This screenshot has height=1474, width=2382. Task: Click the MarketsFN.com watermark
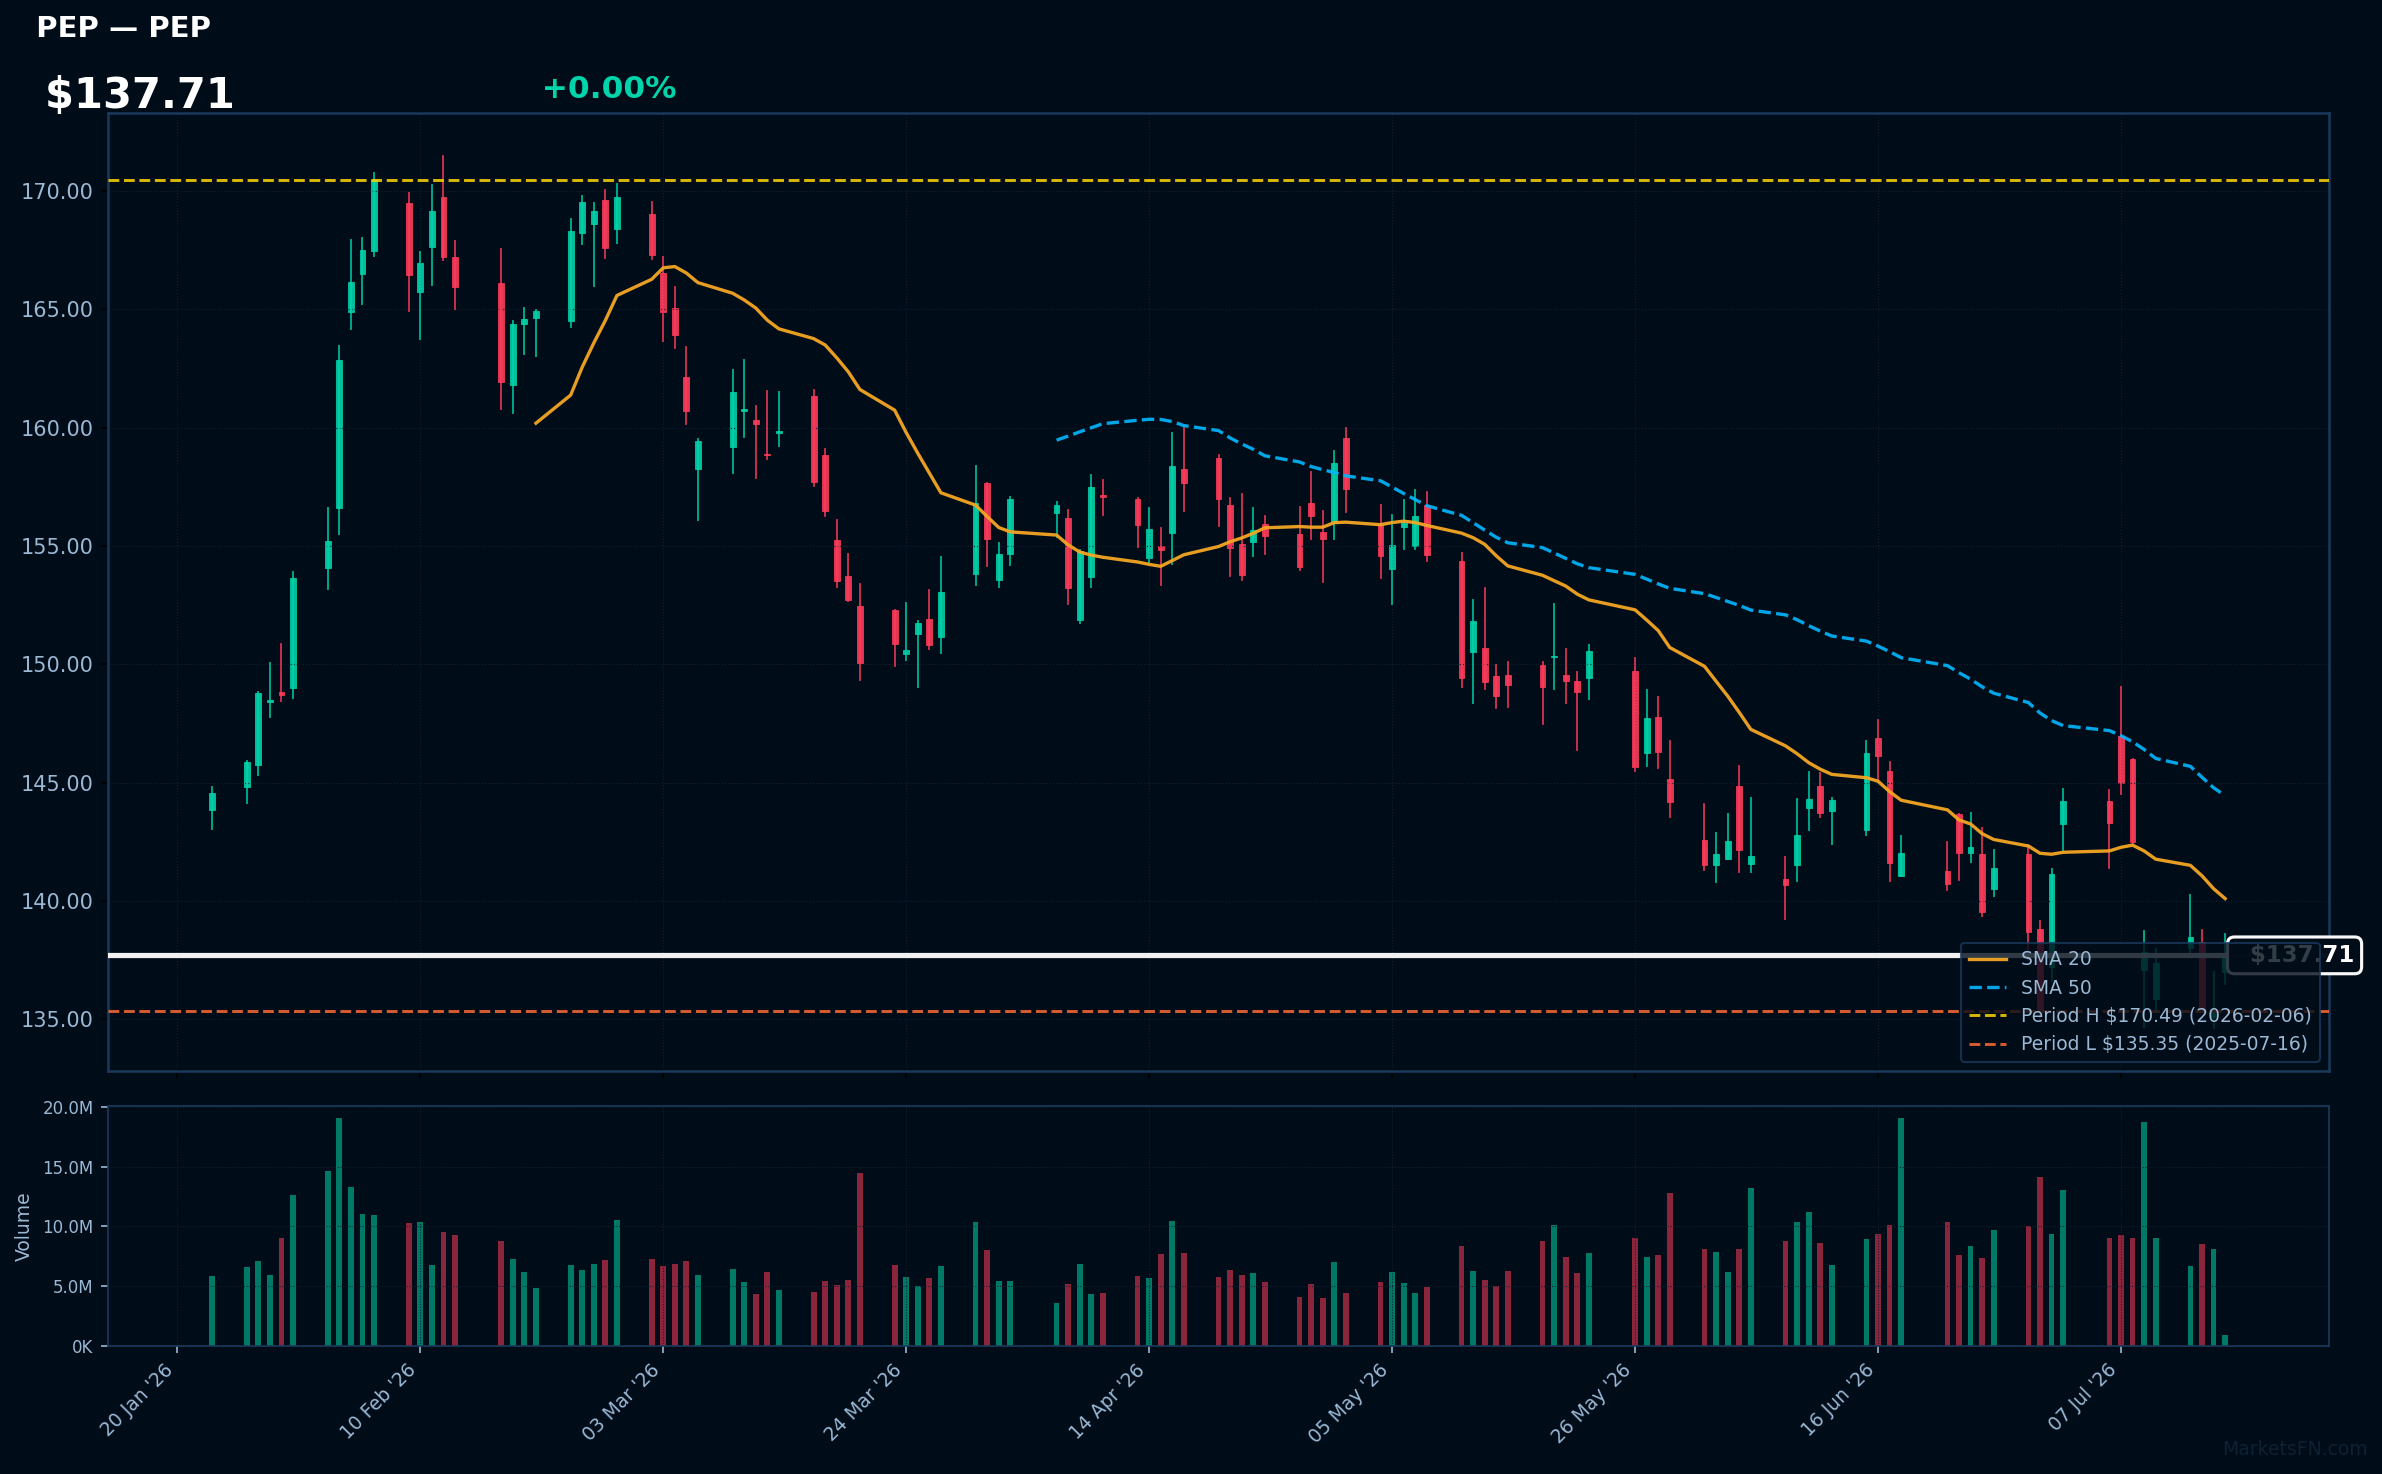[2295, 1449]
